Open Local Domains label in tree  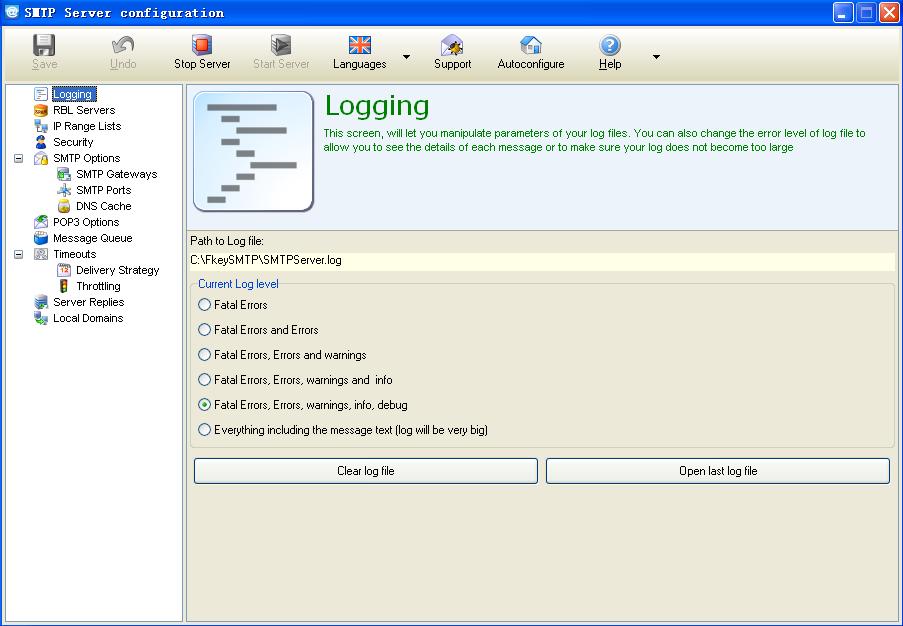pyautogui.click(x=88, y=318)
